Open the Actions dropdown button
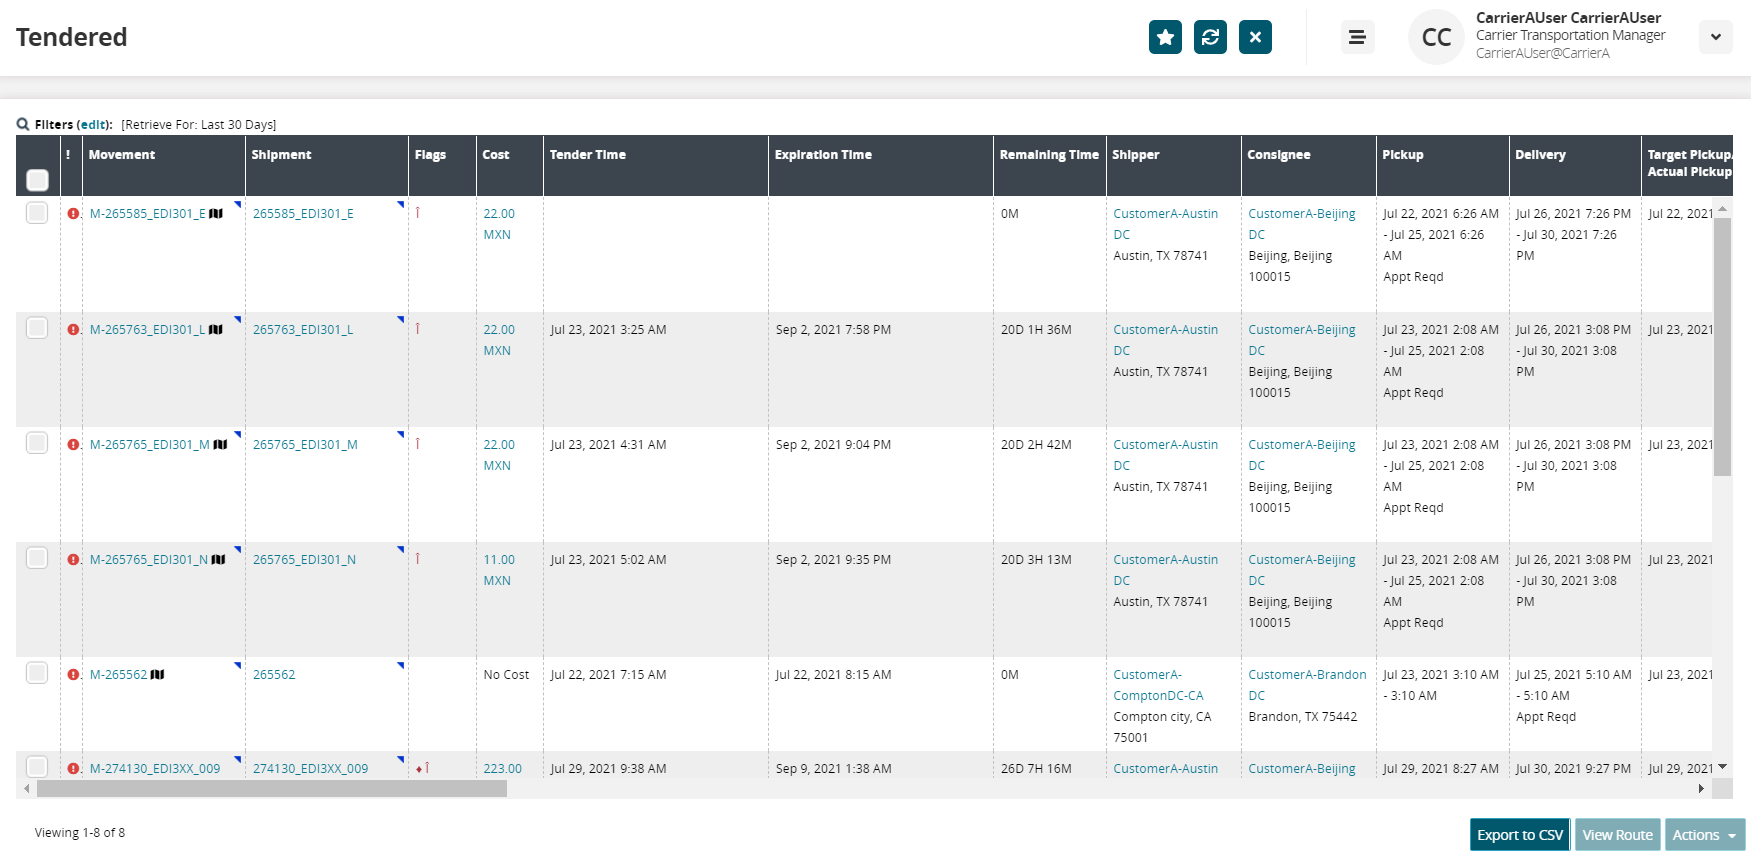 pyautogui.click(x=1704, y=835)
